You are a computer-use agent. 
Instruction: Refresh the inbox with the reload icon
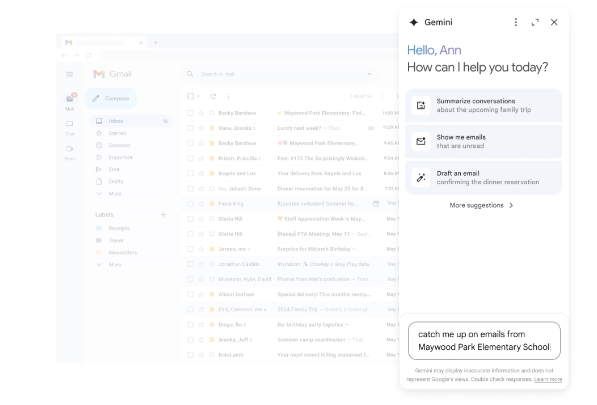(x=213, y=96)
